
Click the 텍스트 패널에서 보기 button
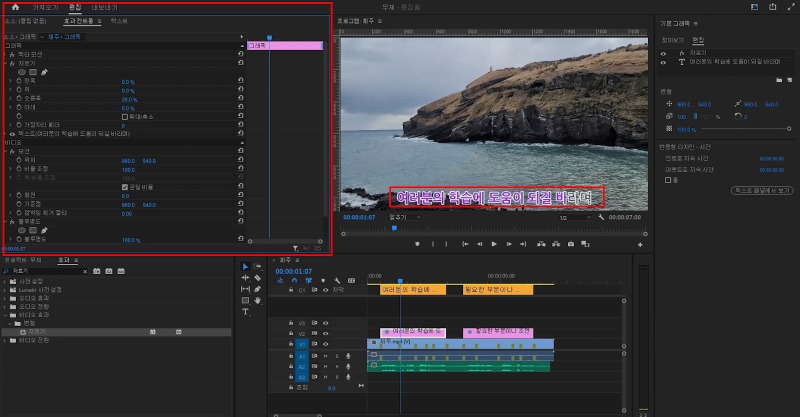point(762,189)
